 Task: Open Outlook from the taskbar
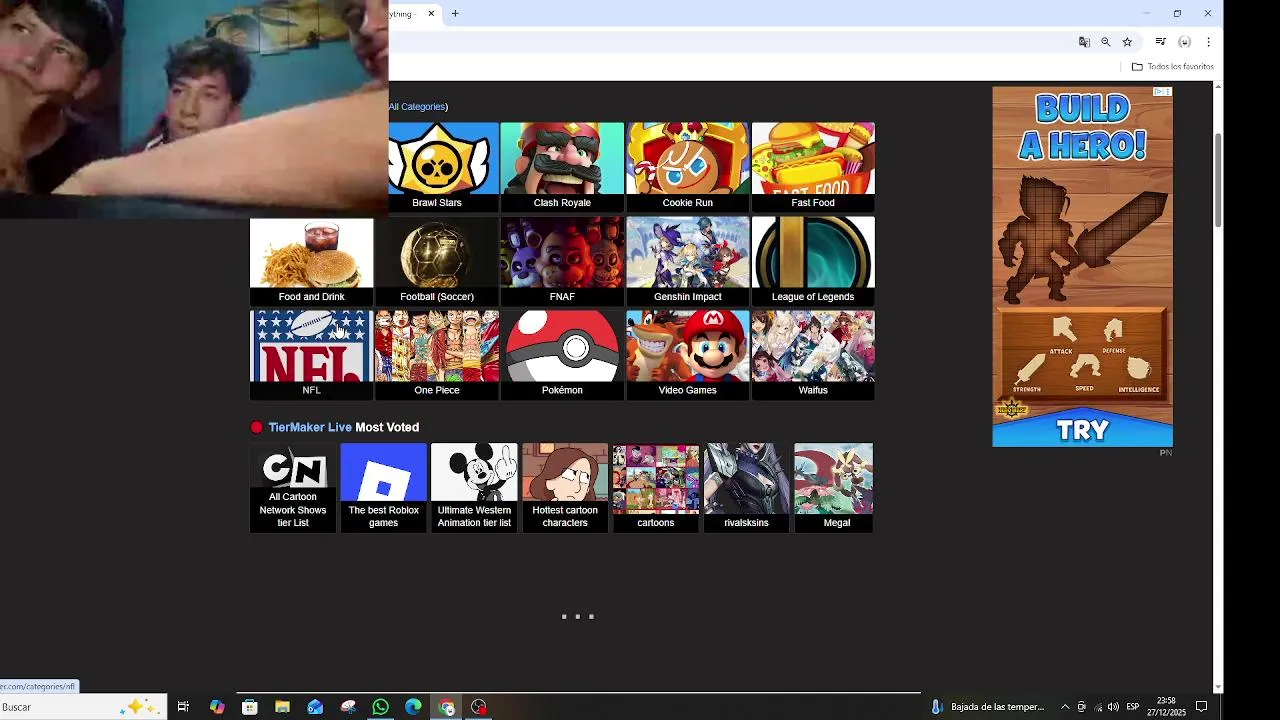click(x=315, y=707)
